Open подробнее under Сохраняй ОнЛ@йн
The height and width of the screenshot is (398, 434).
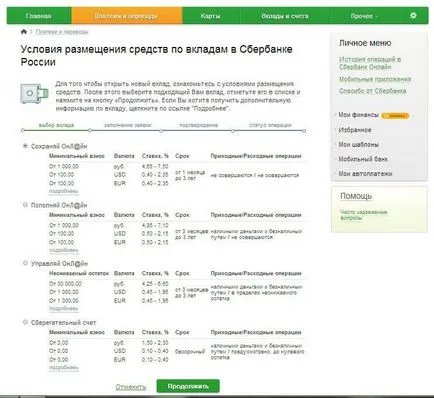pos(63,191)
